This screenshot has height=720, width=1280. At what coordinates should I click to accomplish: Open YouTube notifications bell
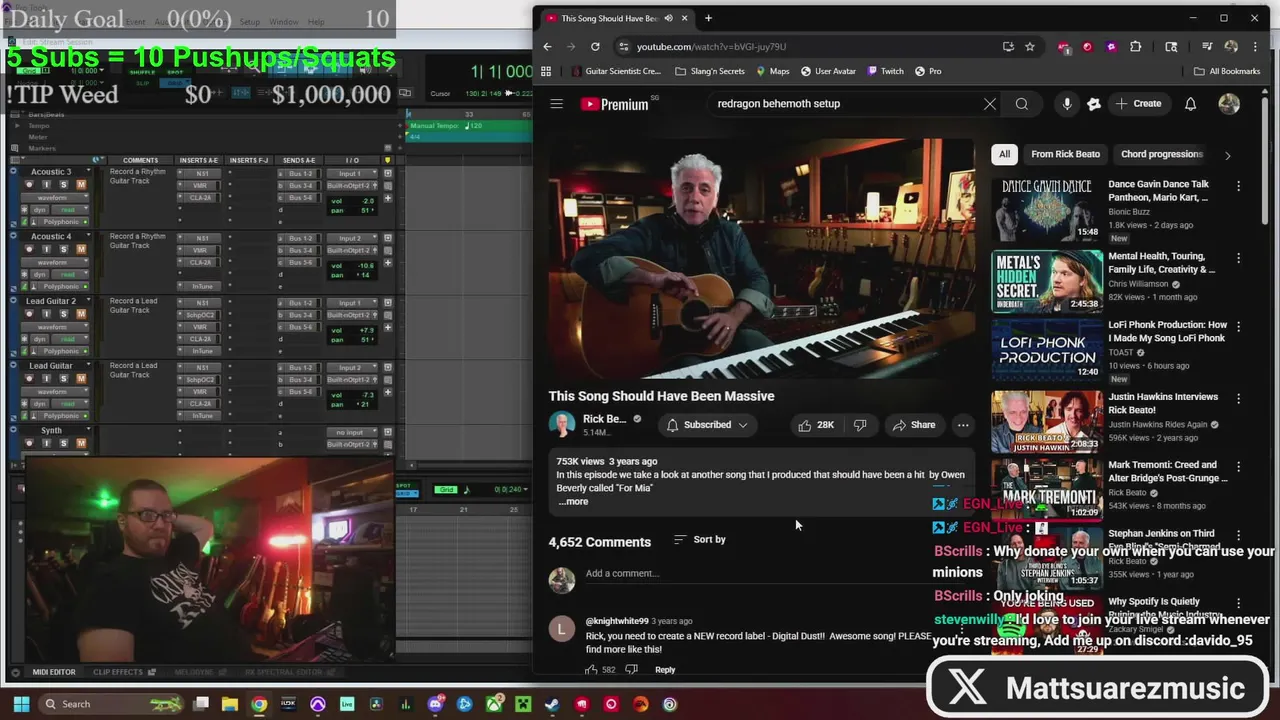pyautogui.click(x=1190, y=104)
